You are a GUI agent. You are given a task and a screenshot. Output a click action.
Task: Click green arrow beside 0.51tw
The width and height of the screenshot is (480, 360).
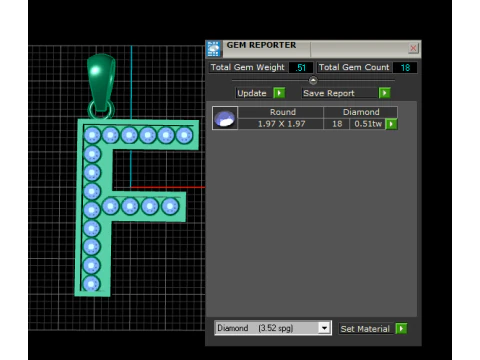pyautogui.click(x=391, y=124)
